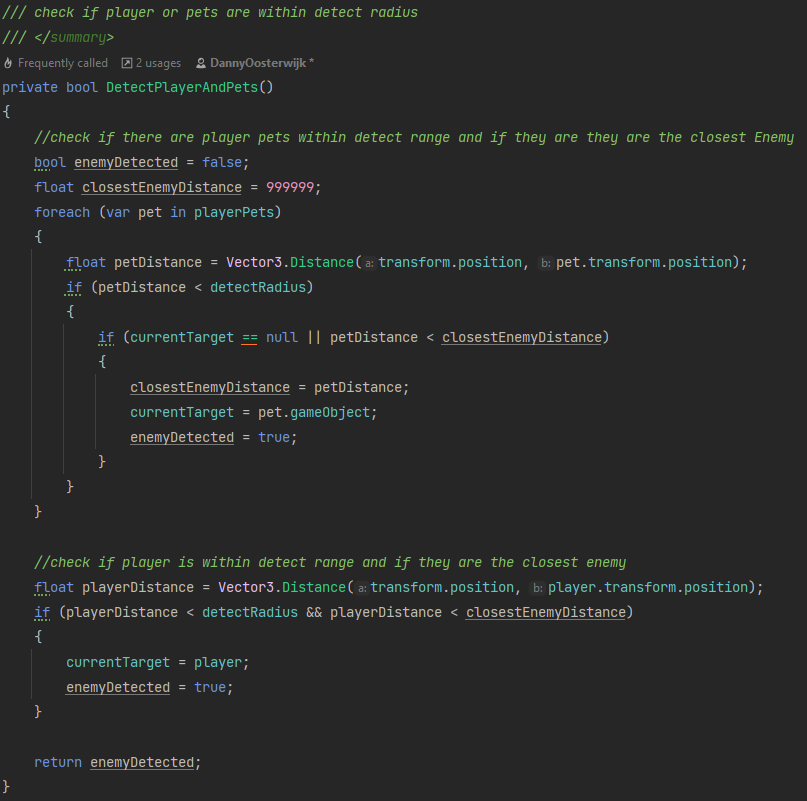
Task: Click the double-equals operator before null
Action: coord(250,338)
